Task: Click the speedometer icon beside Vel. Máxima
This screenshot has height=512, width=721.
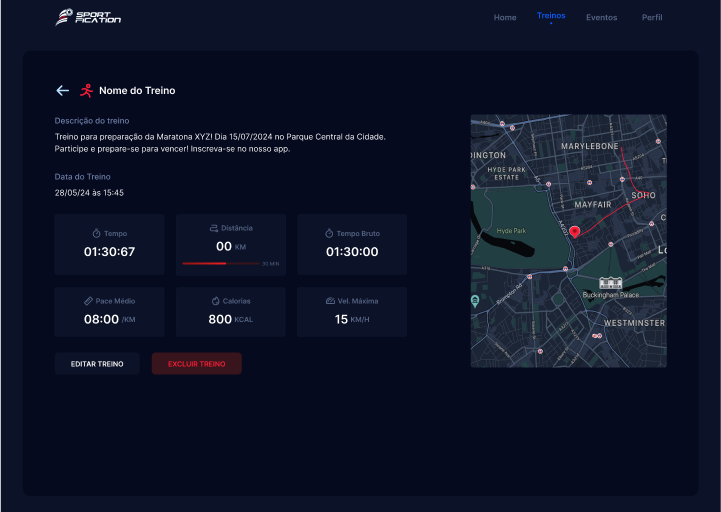Action: pos(330,301)
